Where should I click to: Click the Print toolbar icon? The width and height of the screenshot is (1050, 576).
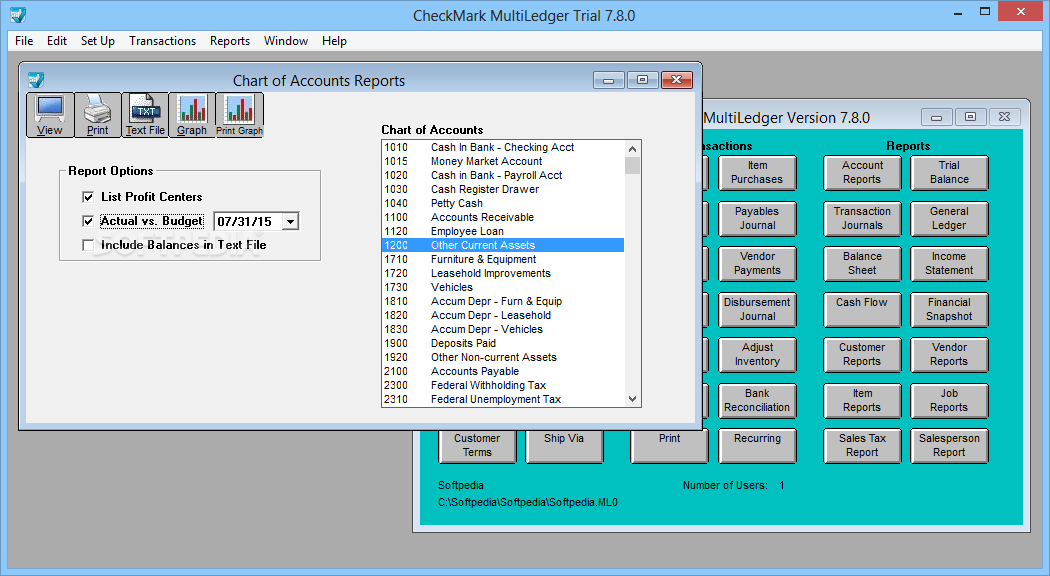[x=97, y=115]
